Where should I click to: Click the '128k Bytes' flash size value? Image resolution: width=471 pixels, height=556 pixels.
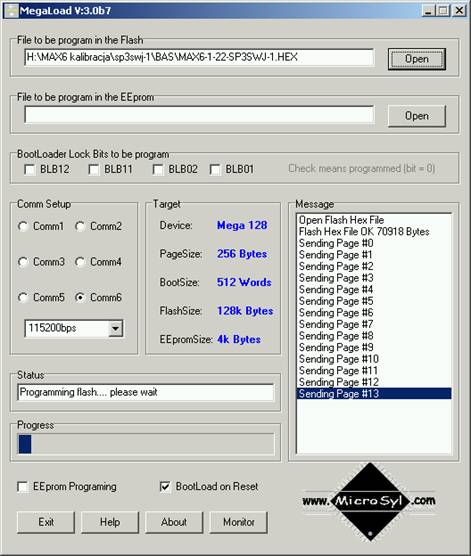click(245, 311)
